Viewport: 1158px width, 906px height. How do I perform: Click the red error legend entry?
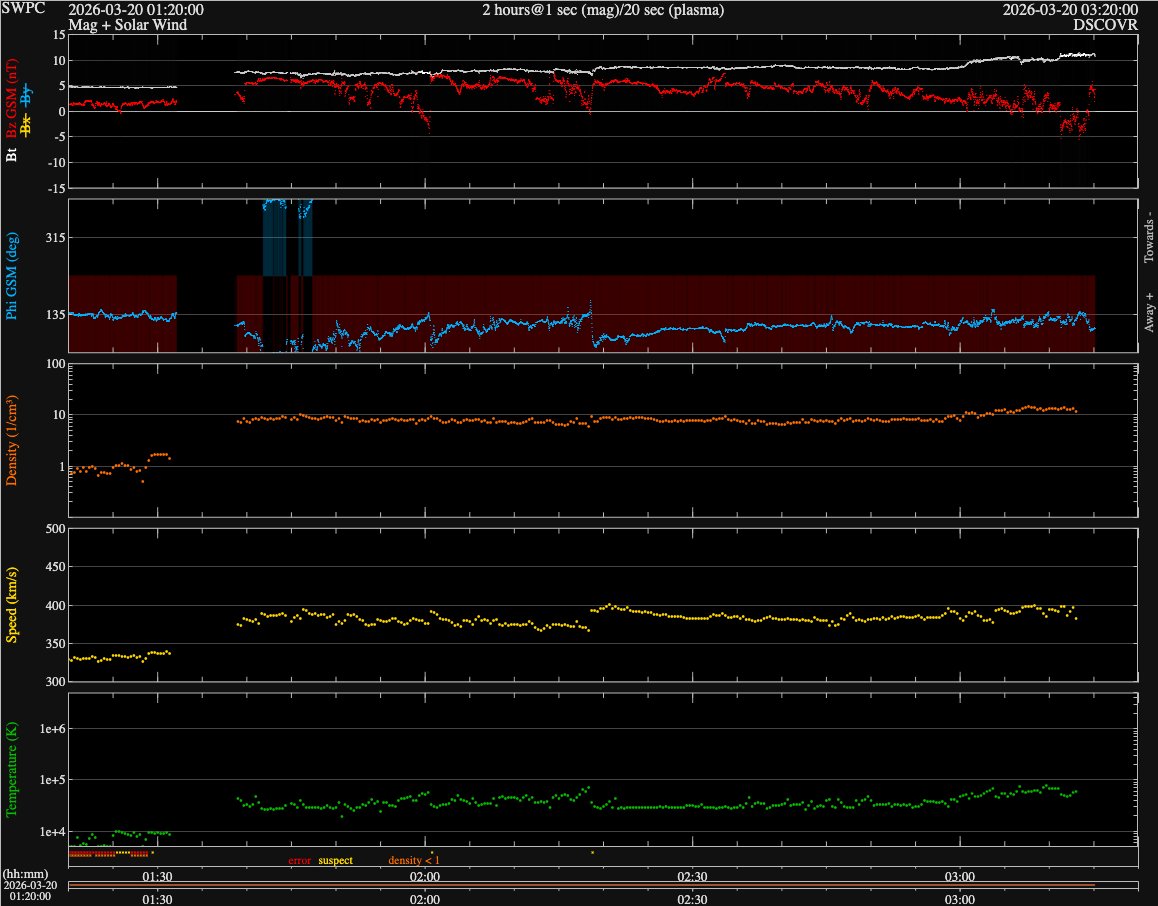[300, 860]
